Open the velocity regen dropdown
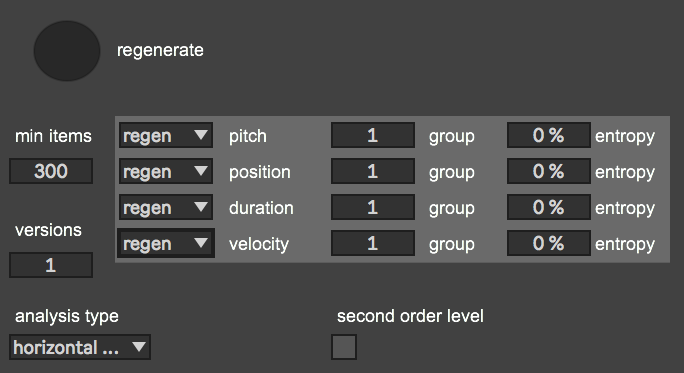The width and height of the screenshot is (684, 373). tap(166, 243)
